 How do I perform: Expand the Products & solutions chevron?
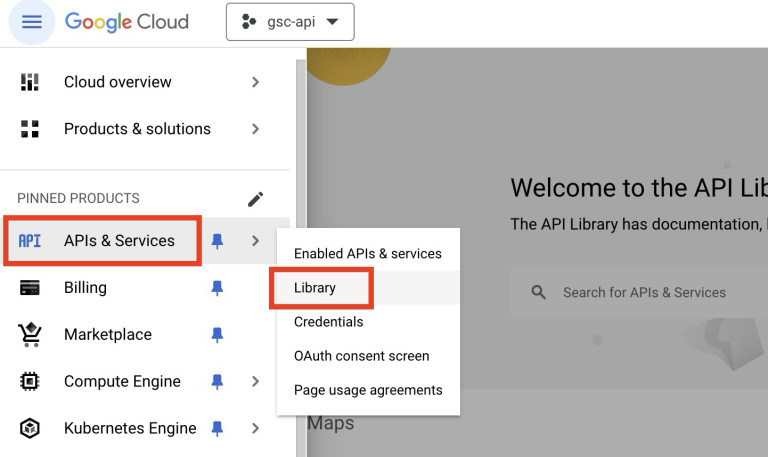[255, 129]
